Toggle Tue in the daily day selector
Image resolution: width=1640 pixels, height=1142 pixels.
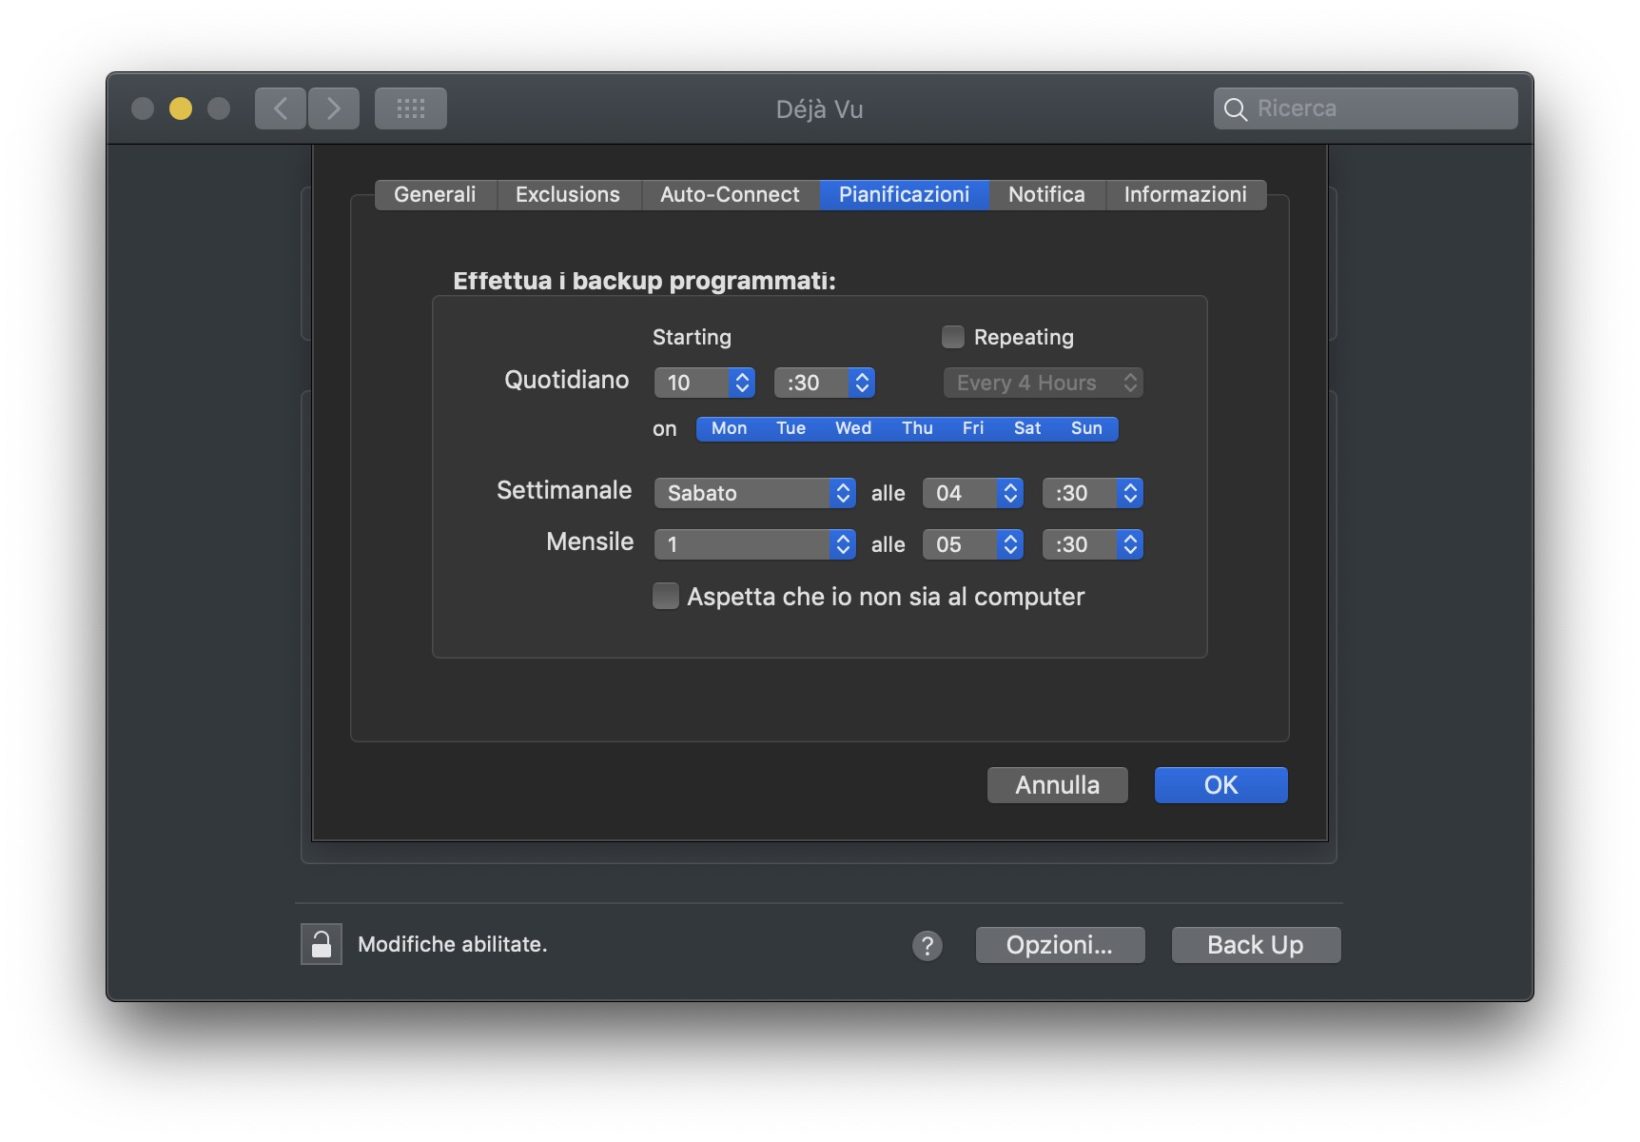tap(790, 428)
